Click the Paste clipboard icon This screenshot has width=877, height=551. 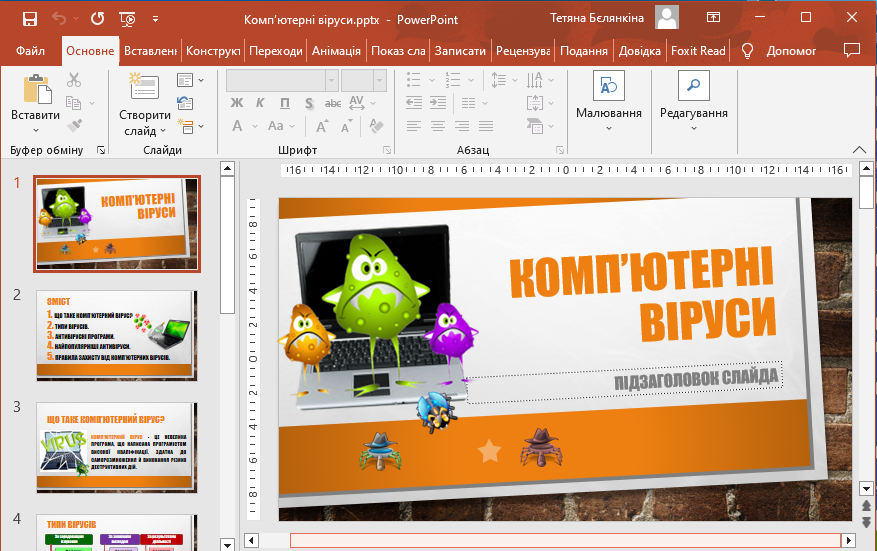[x=37, y=90]
